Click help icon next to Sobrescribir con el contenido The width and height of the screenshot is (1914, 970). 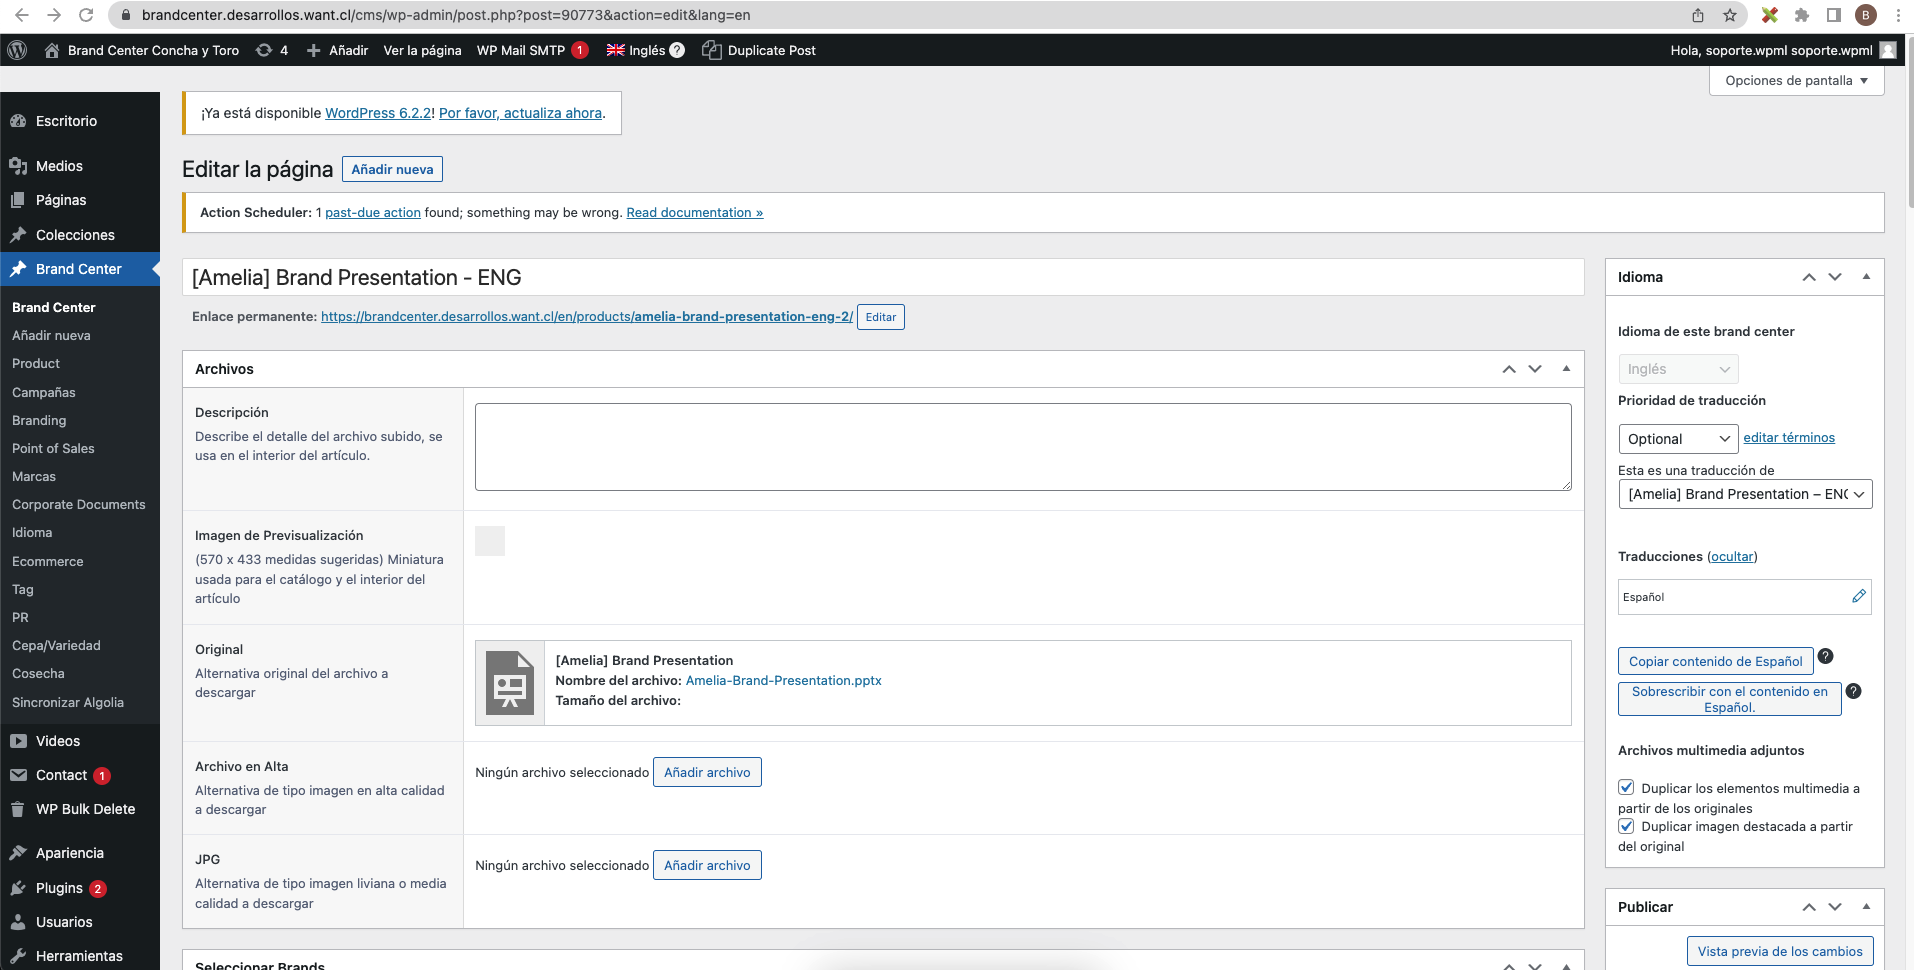1853,691
